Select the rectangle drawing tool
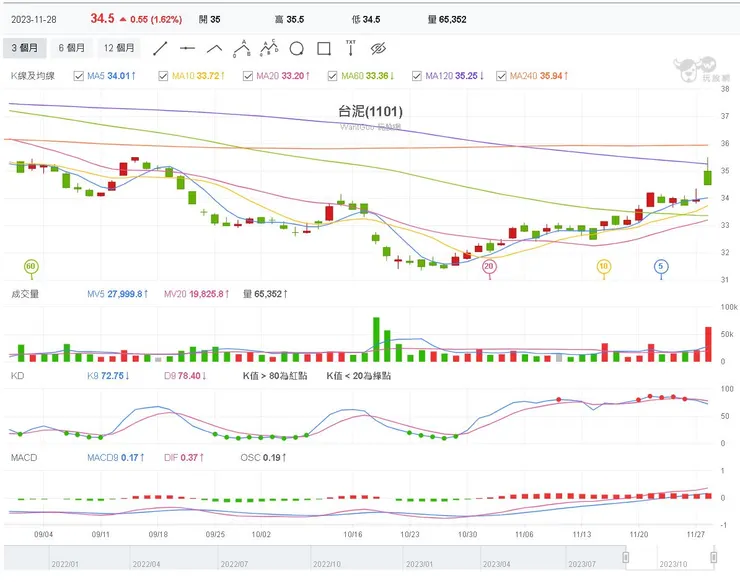The width and height of the screenshot is (740, 584). [323, 48]
